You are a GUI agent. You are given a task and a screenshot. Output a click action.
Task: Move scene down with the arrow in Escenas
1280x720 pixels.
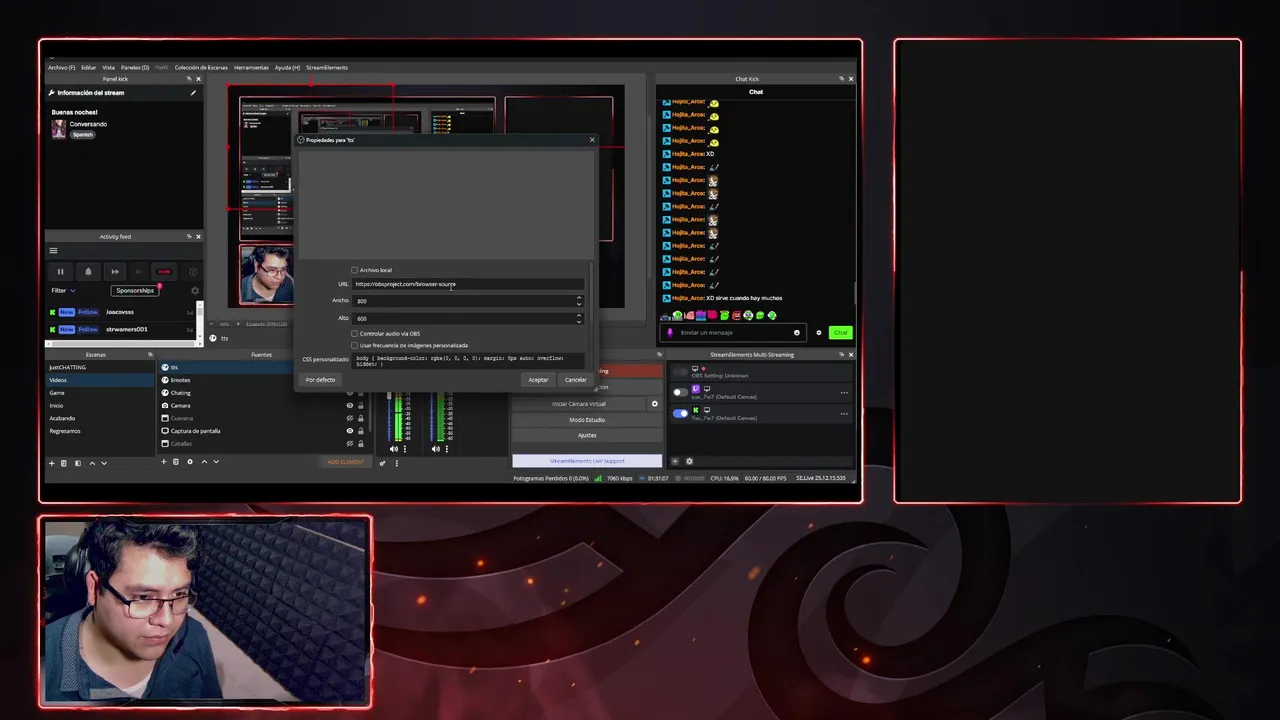(x=104, y=463)
